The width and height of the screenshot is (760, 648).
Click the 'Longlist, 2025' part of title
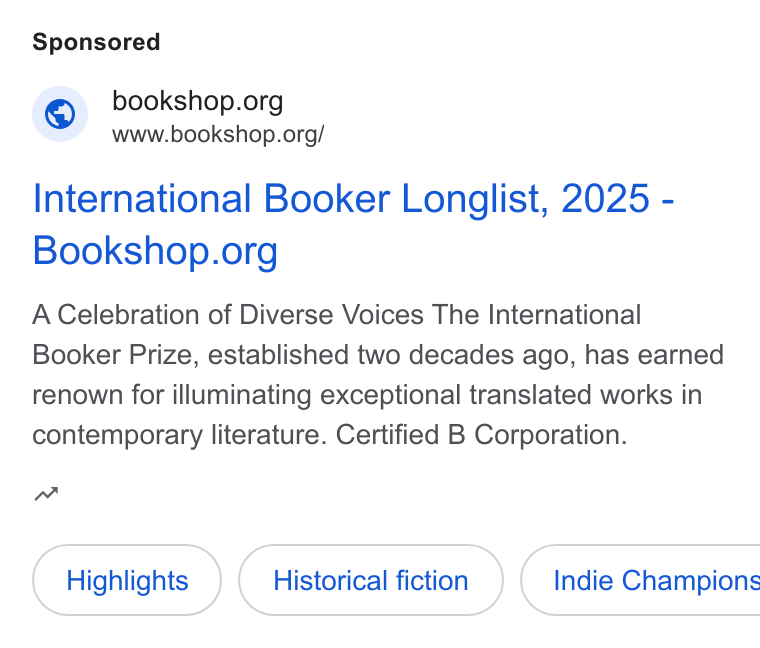click(x=525, y=199)
